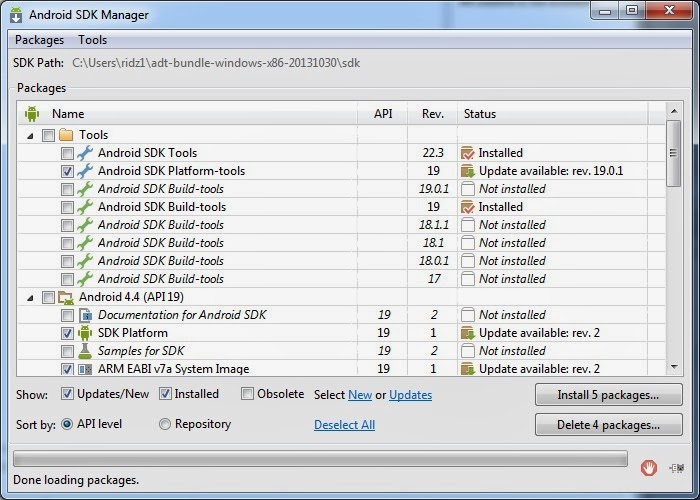Click the New link
Viewport: 700px width, 500px height.
(360, 395)
